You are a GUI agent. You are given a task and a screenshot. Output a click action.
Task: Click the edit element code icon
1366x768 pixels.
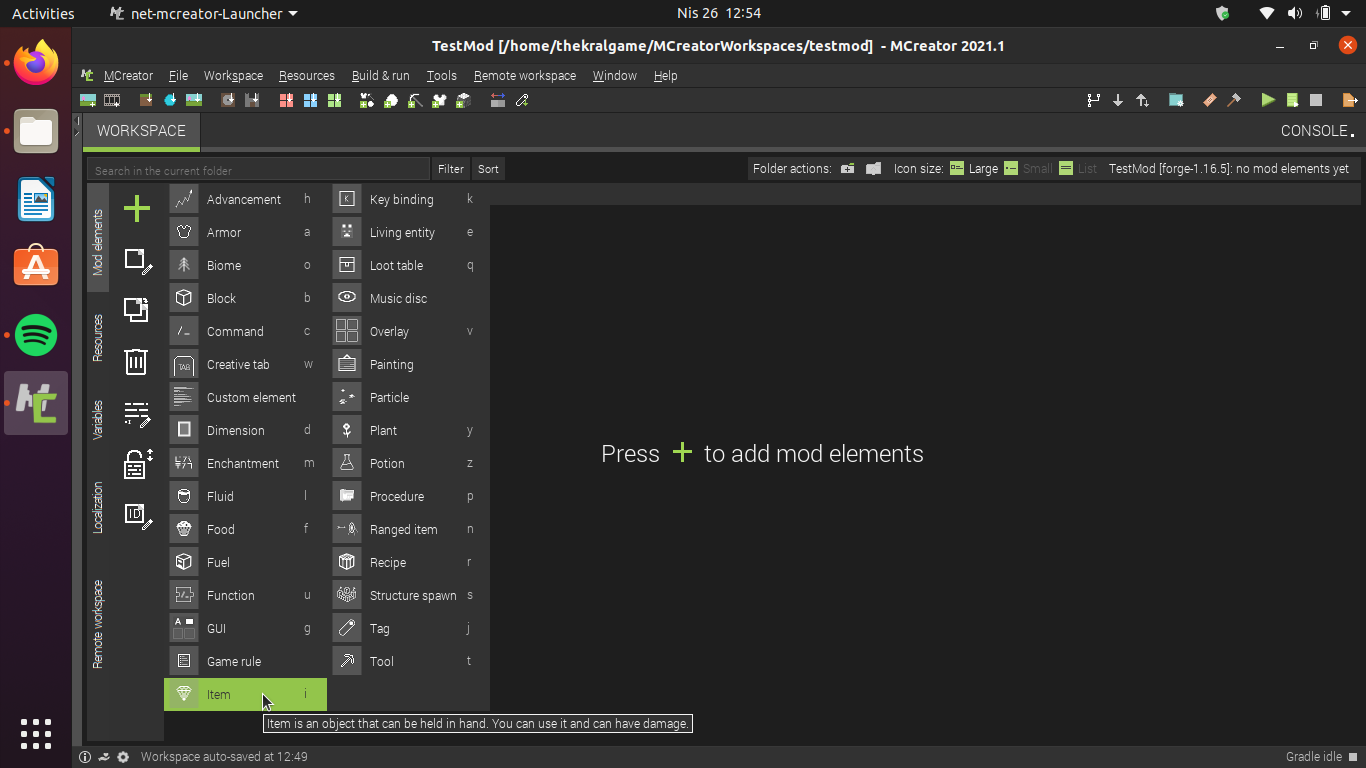[137, 413]
